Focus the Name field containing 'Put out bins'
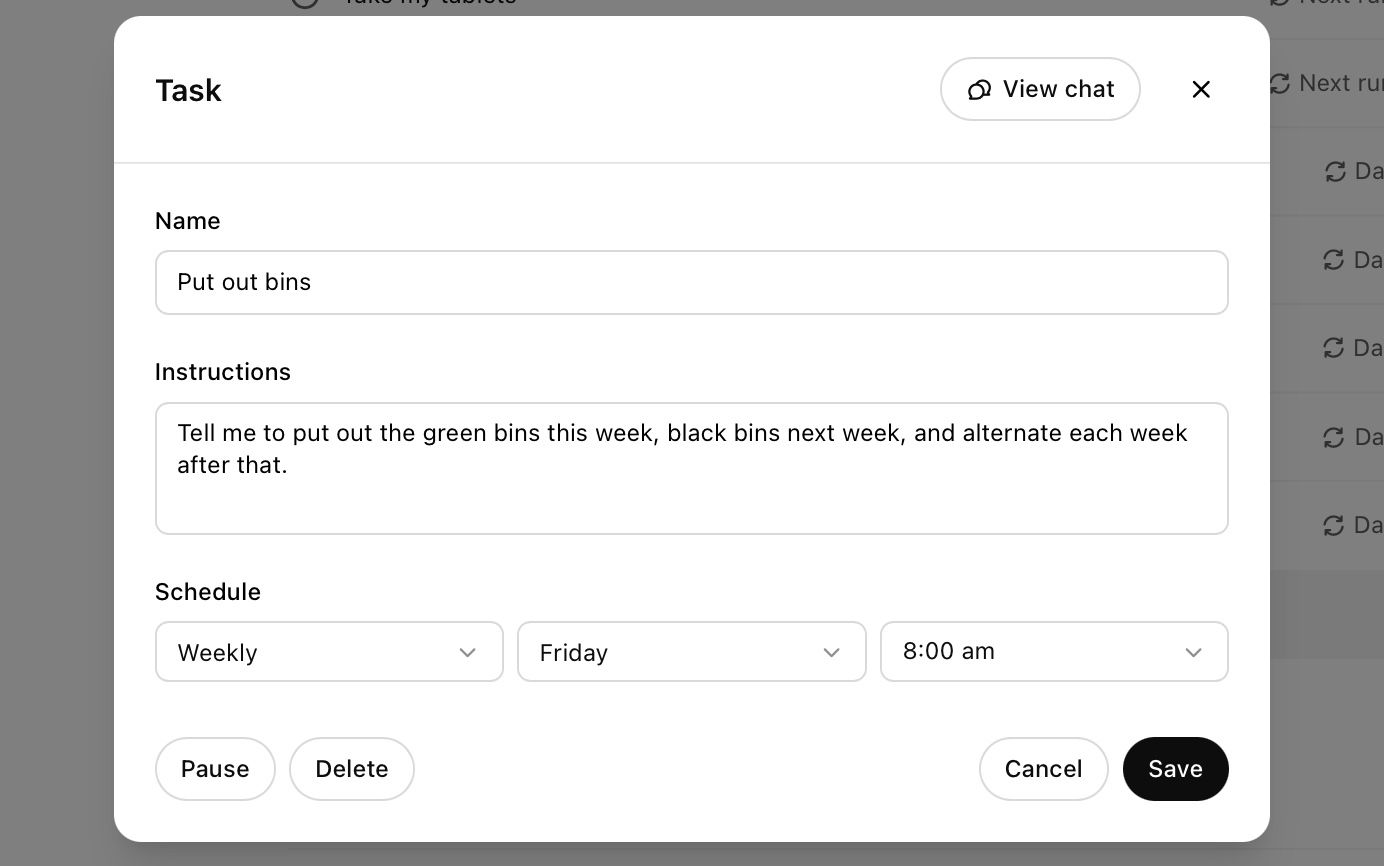The height and width of the screenshot is (866, 1384). click(691, 282)
